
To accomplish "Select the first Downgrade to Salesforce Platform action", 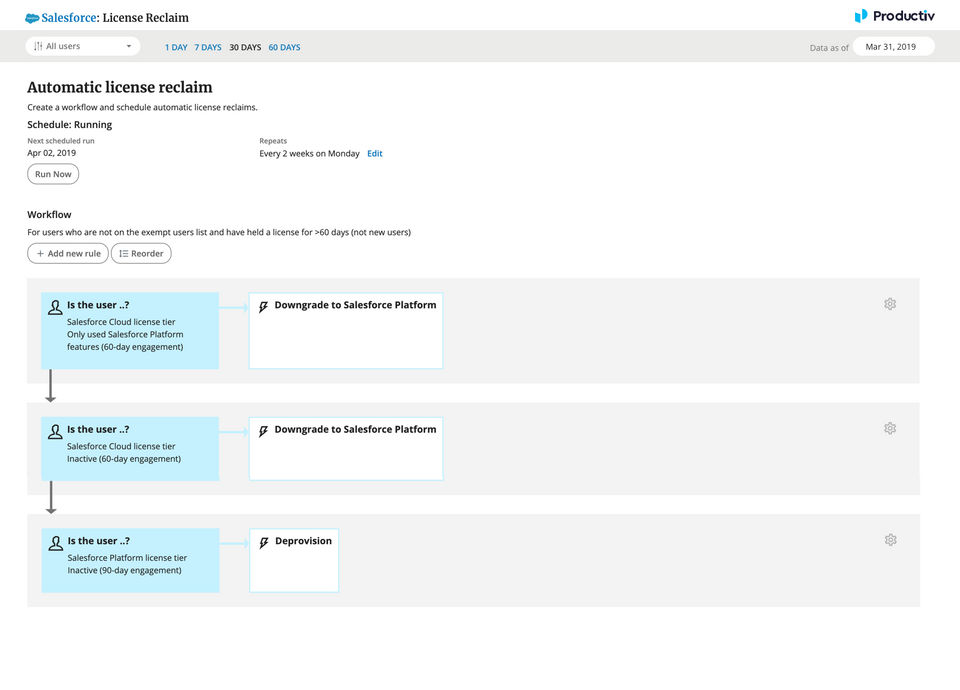I will pyautogui.click(x=345, y=330).
